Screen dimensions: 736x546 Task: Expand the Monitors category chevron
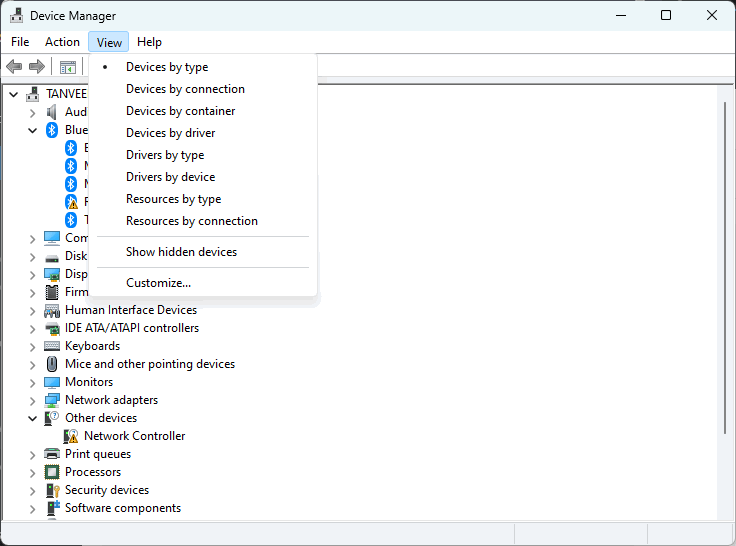32,383
